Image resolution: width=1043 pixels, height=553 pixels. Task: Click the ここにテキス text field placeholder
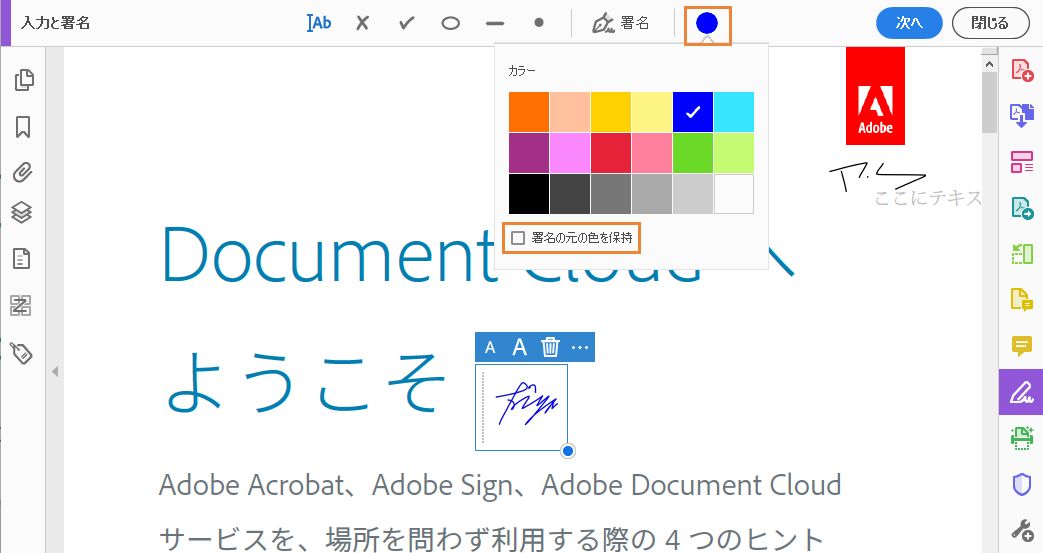[928, 198]
